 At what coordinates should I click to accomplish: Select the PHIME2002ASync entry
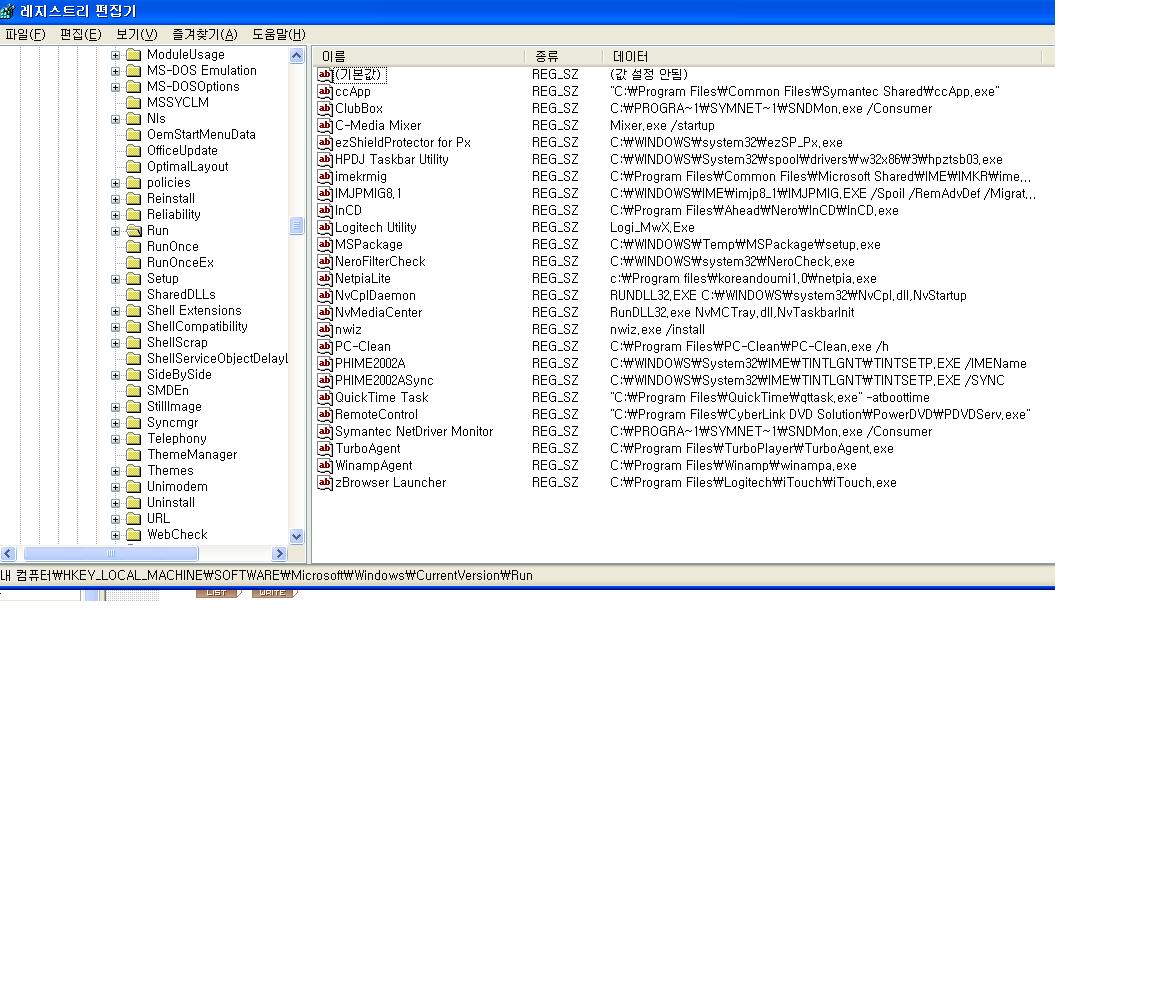click(383, 380)
